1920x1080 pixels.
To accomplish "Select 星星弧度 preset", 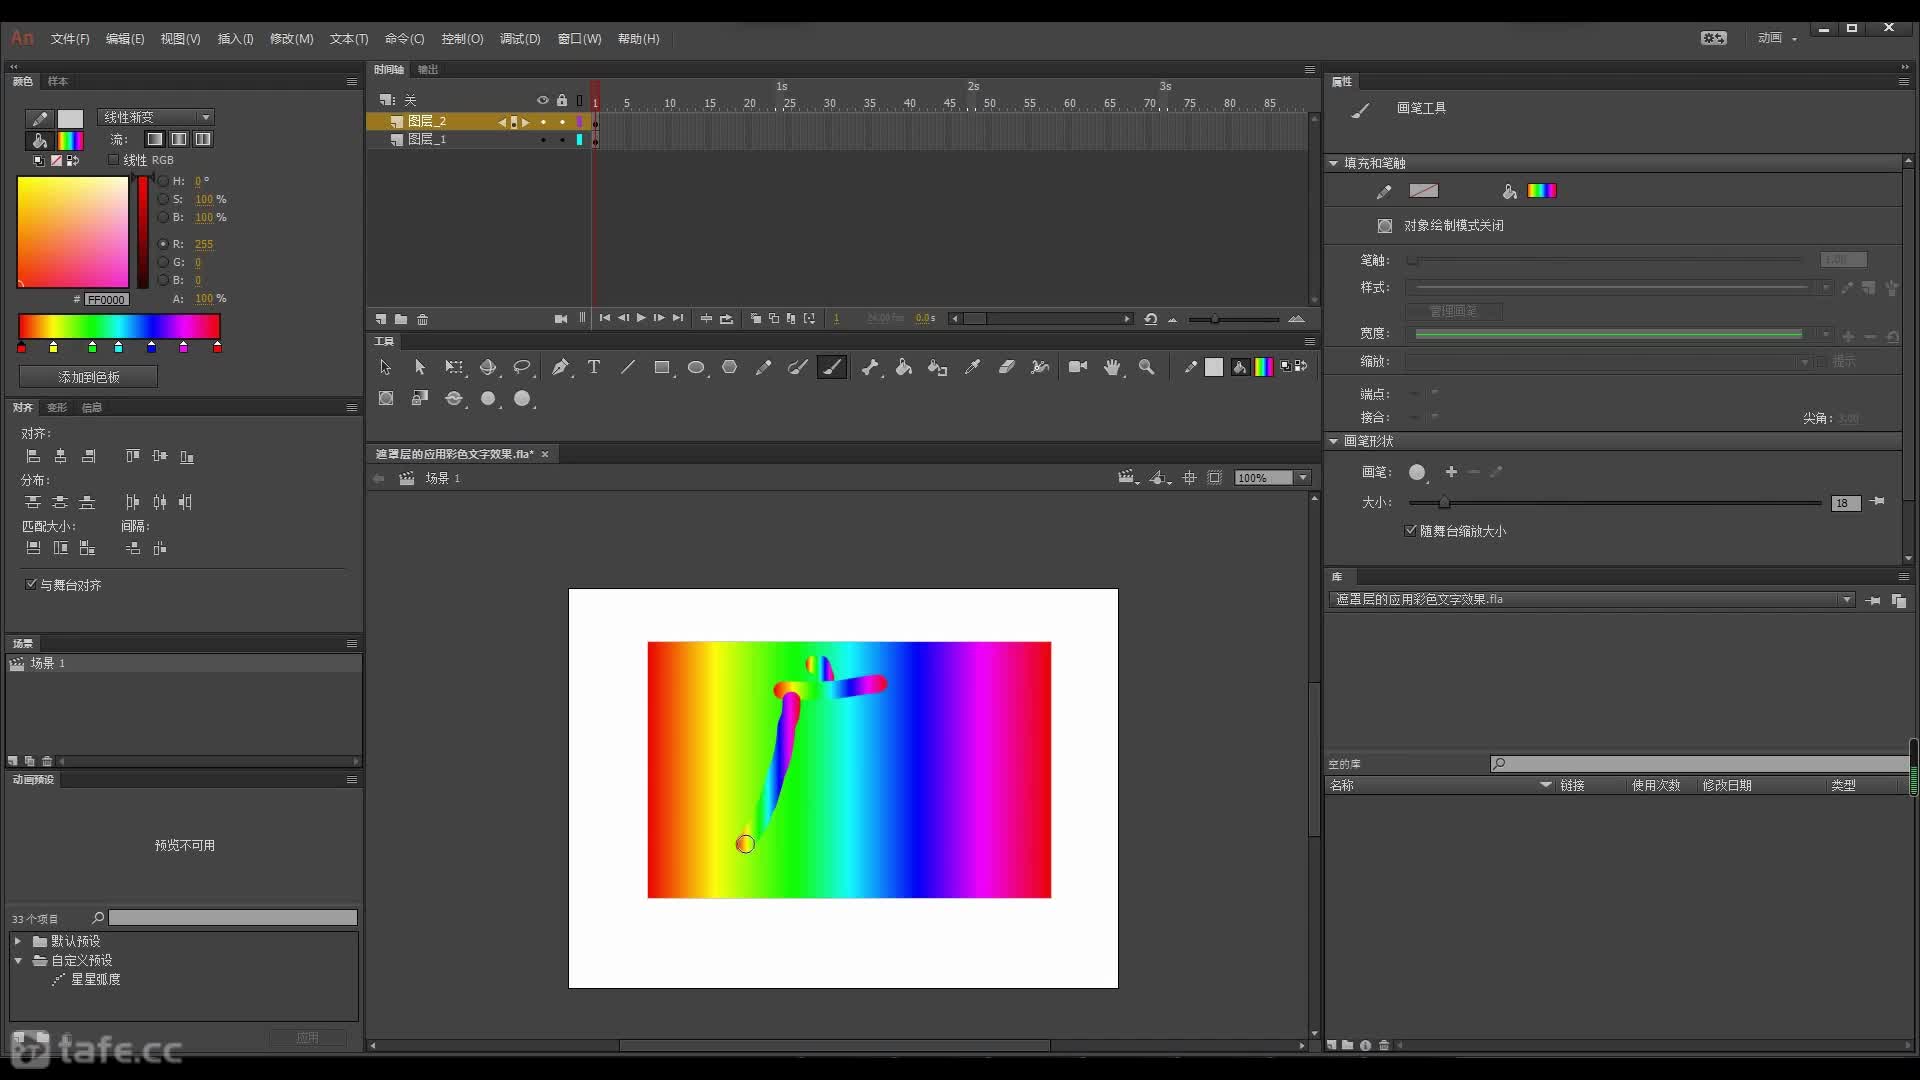I will [96, 979].
